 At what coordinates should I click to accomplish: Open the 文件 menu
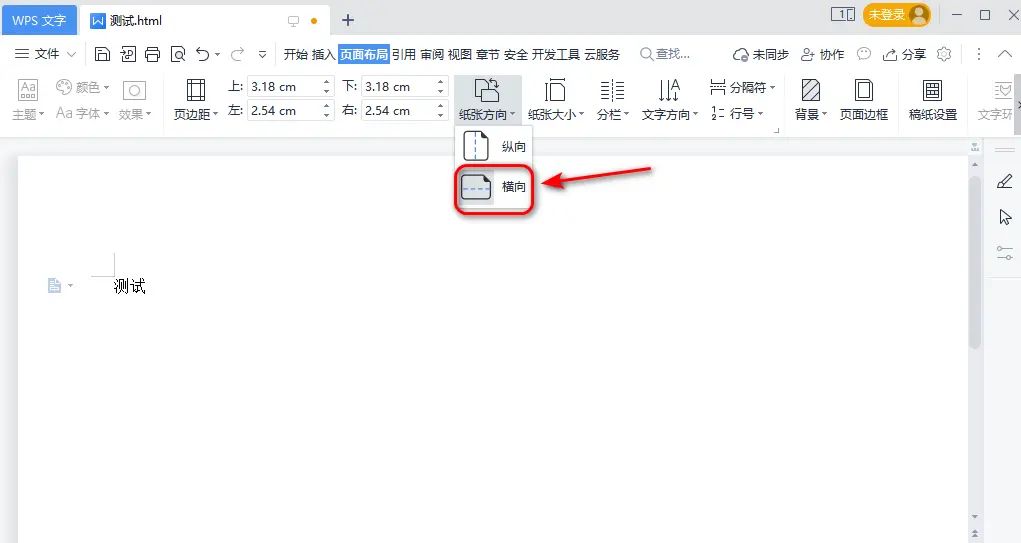coord(46,54)
